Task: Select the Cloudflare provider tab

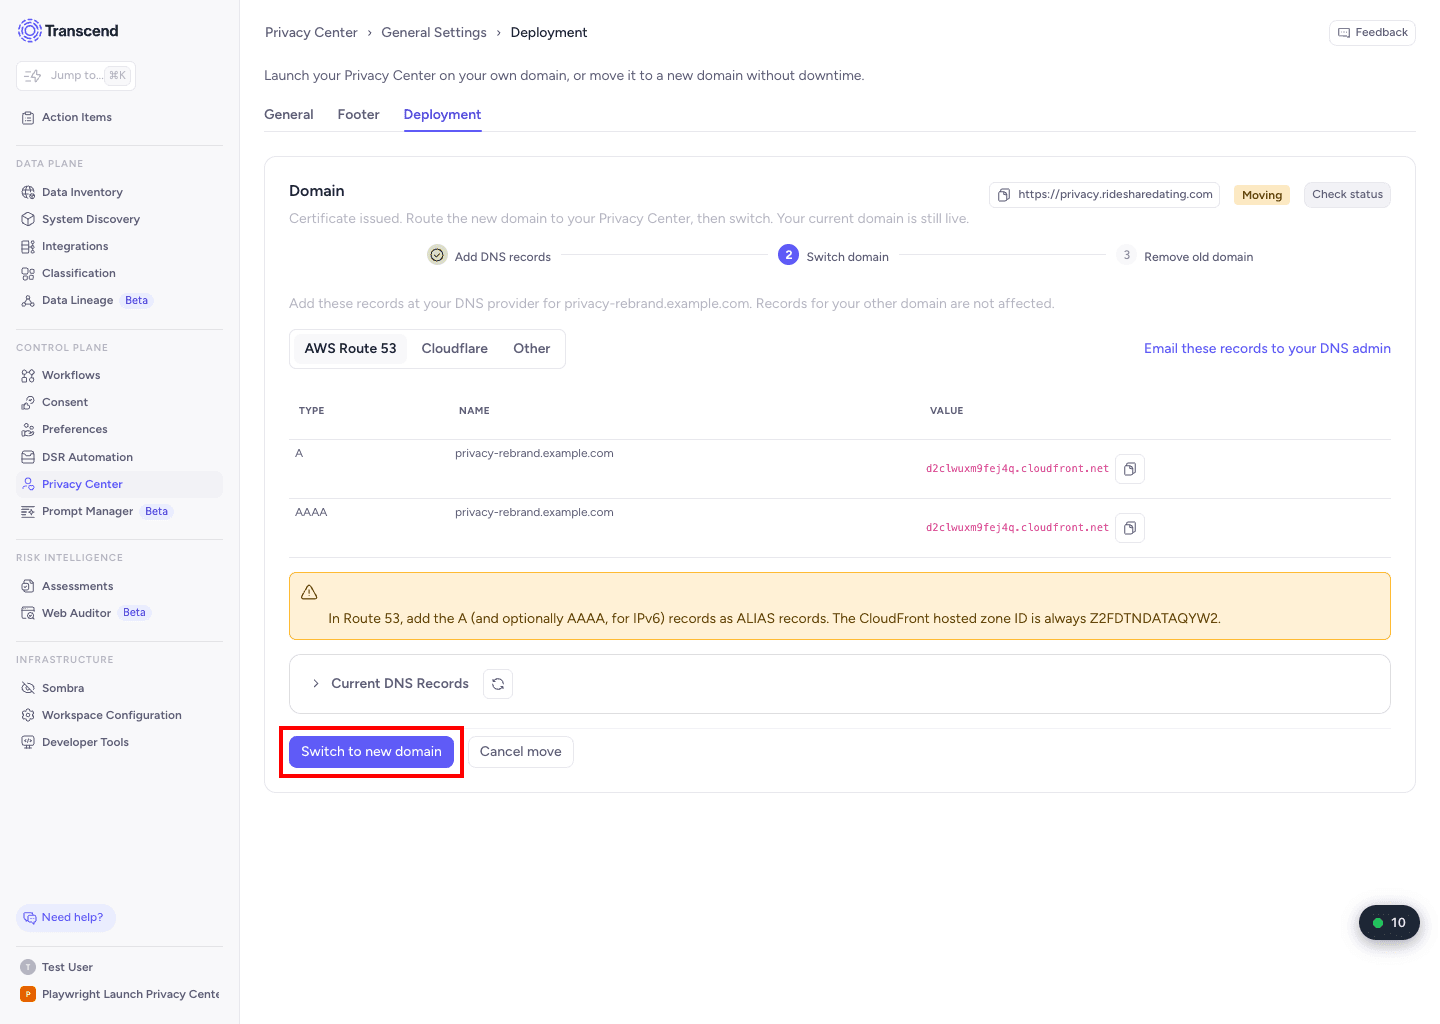Action: coord(455,349)
